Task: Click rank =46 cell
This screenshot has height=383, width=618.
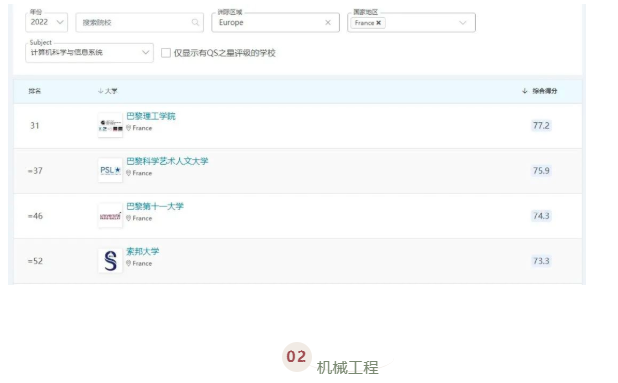Action: (35, 216)
